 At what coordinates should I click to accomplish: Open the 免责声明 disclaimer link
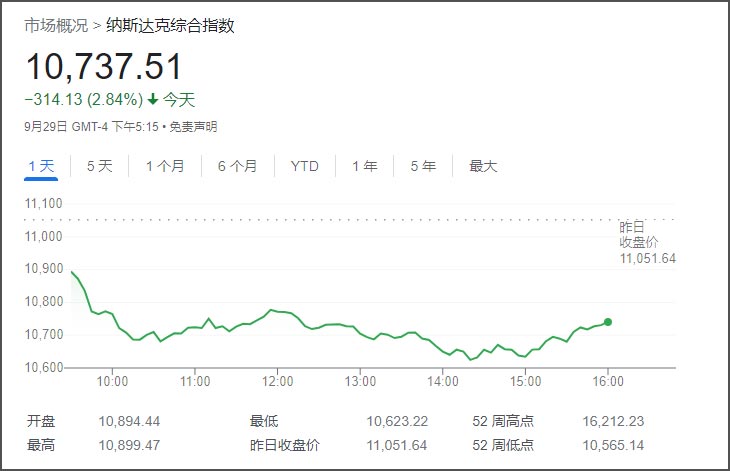[x=193, y=127]
